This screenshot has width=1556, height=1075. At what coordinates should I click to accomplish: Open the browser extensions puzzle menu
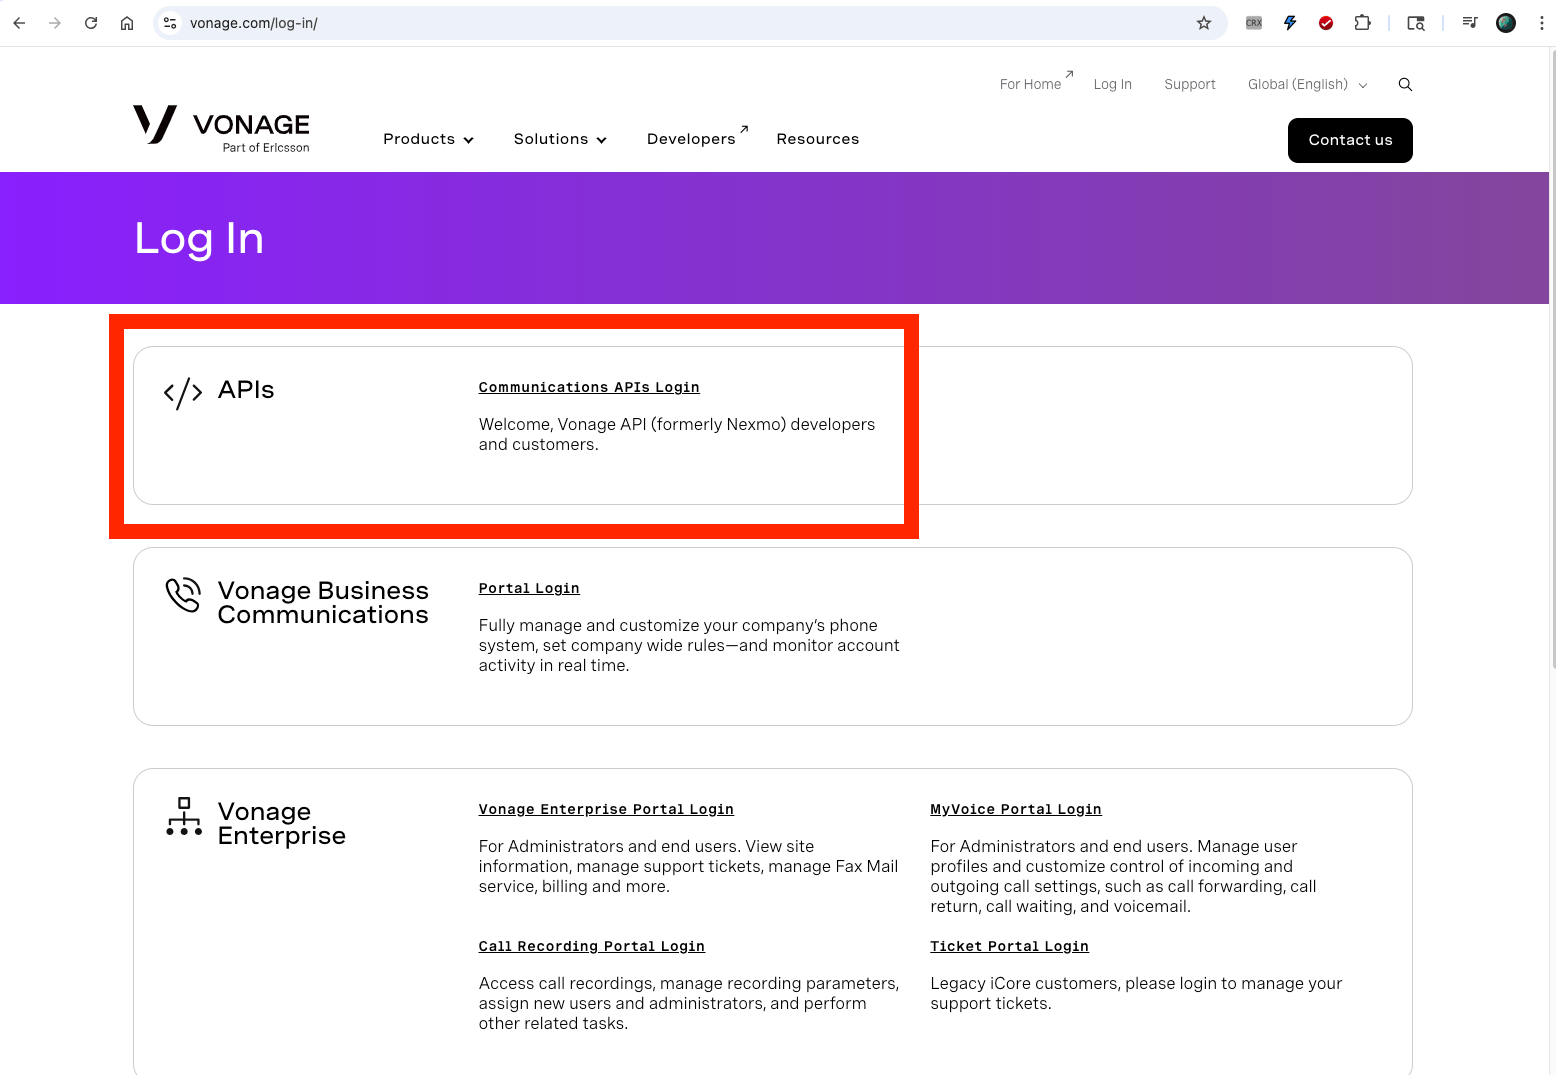pyautogui.click(x=1362, y=23)
